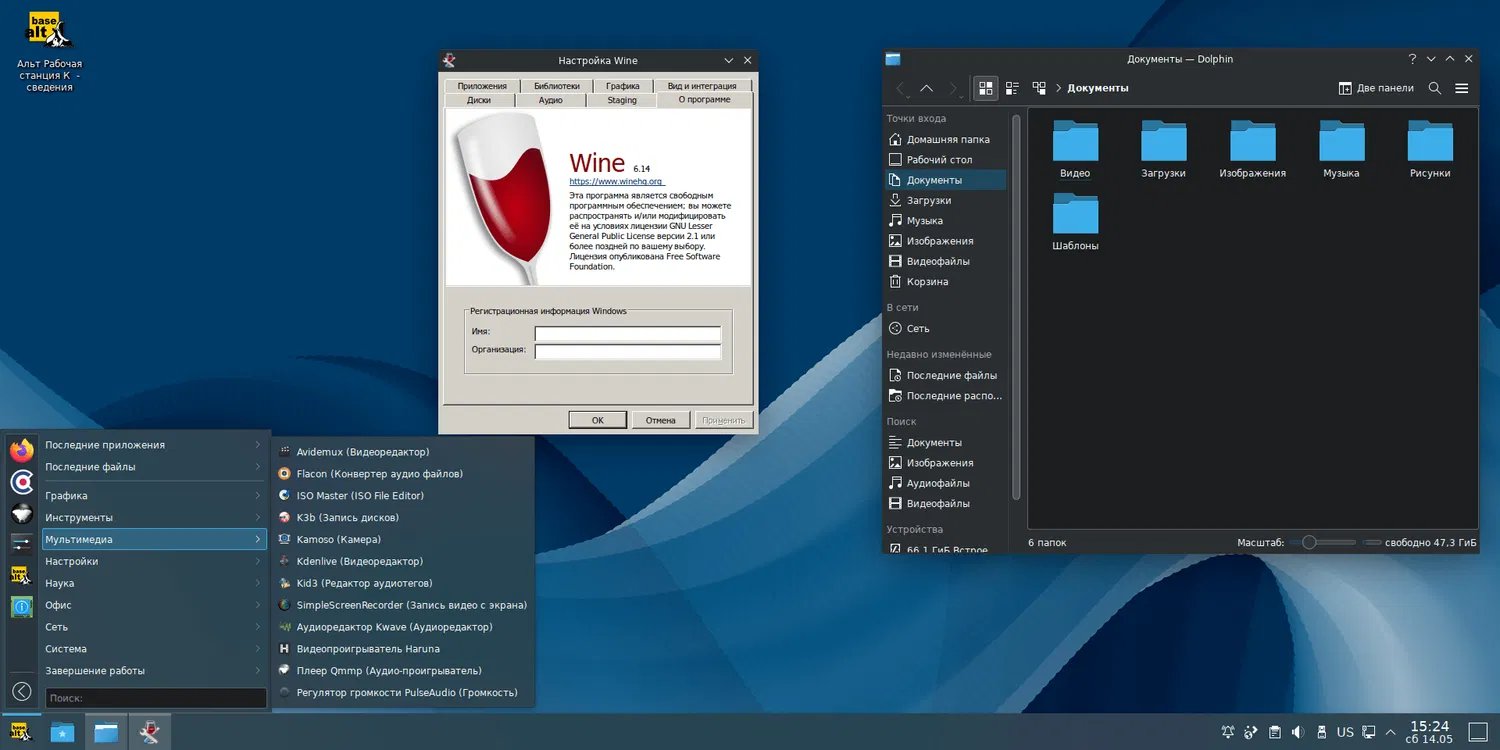The height and width of the screenshot is (750, 1500).
Task: Click the Firefox icon in start menu
Action: (x=21, y=450)
